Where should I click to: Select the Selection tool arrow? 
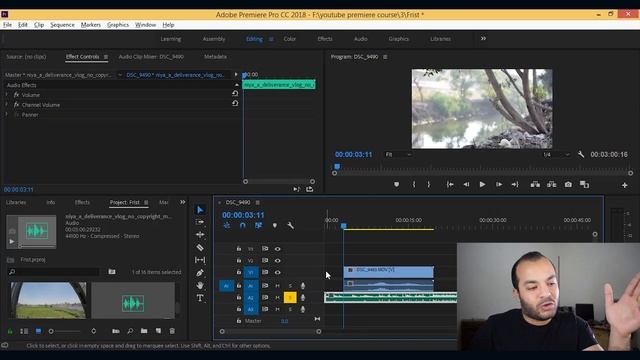point(200,210)
